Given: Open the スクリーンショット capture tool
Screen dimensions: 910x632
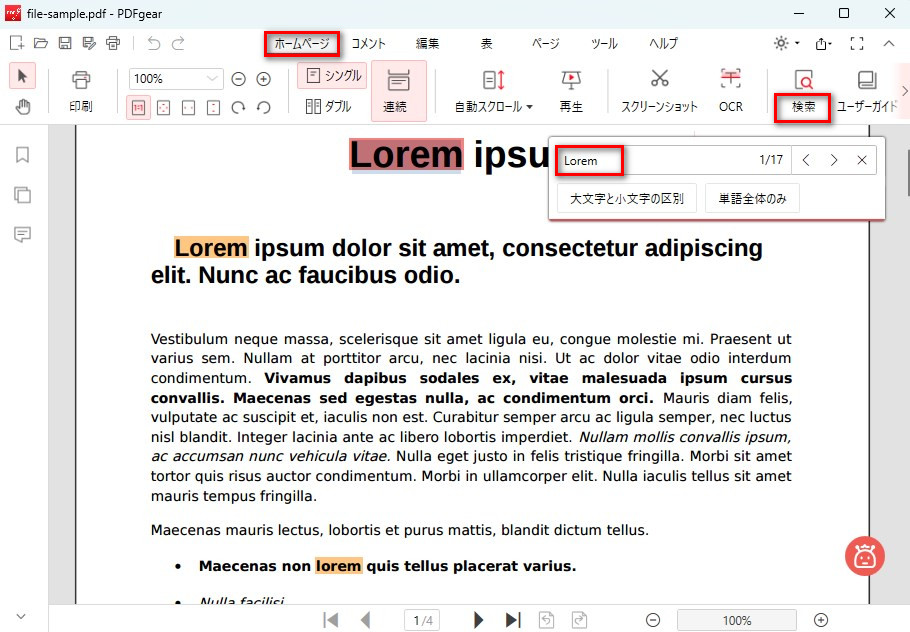Looking at the screenshot, I should [x=658, y=89].
